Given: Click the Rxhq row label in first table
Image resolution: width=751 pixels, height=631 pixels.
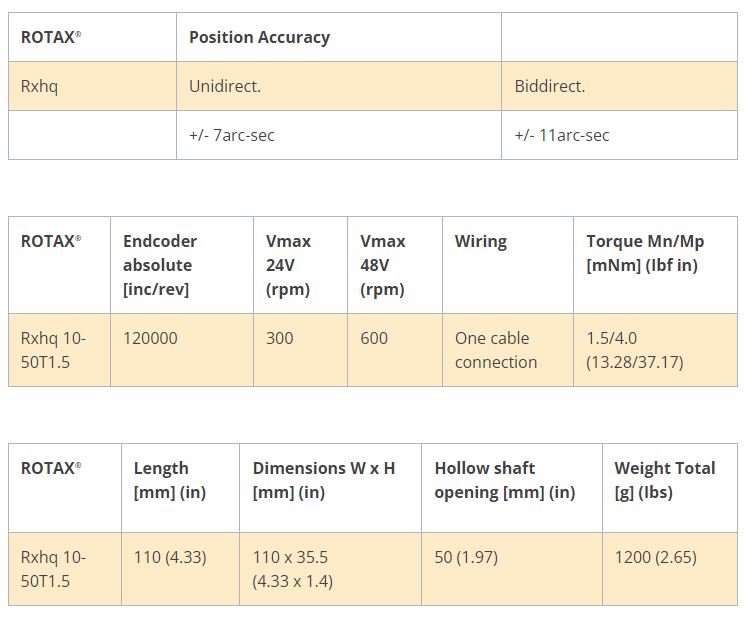Looking at the screenshot, I should (x=40, y=86).
